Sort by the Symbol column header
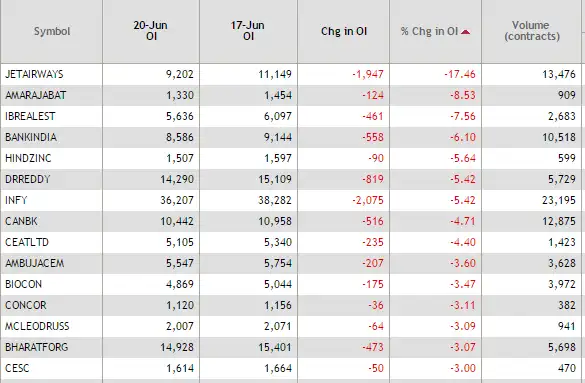This screenshot has width=585, height=383. 52,31
